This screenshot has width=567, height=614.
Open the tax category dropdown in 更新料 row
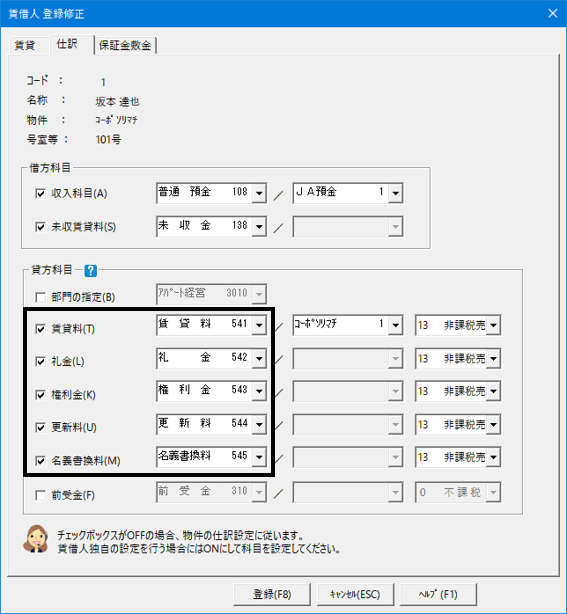coord(493,424)
